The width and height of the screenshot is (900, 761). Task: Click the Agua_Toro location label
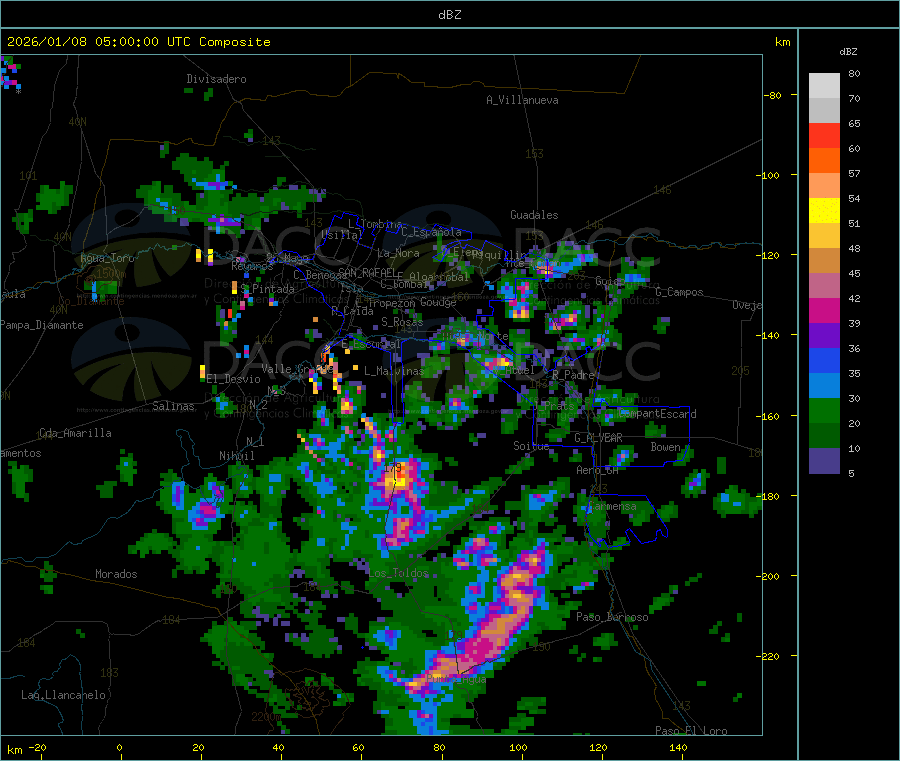[107, 258]
